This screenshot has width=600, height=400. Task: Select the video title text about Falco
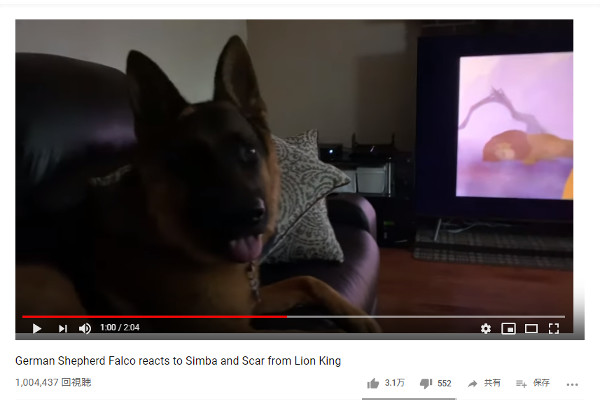point(178,361)
